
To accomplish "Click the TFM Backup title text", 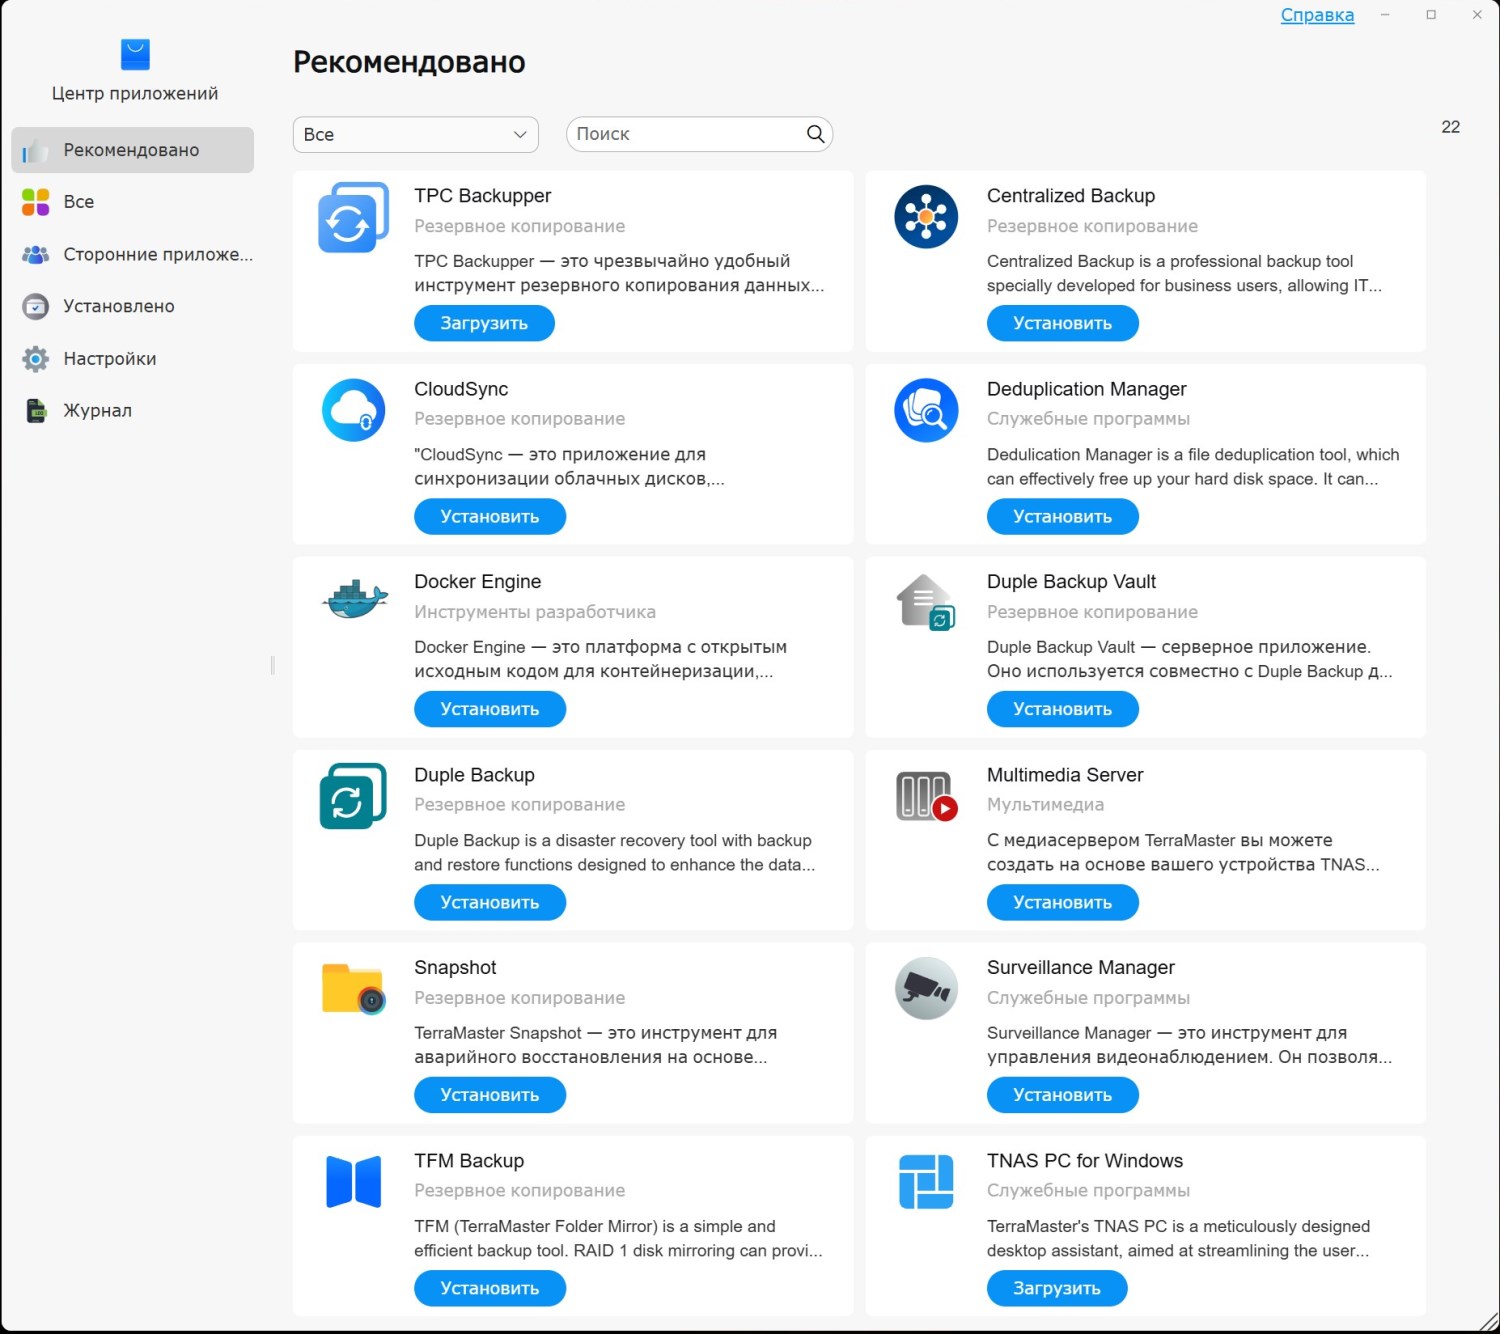I will pyautogui.click(x=469, y=1161).
